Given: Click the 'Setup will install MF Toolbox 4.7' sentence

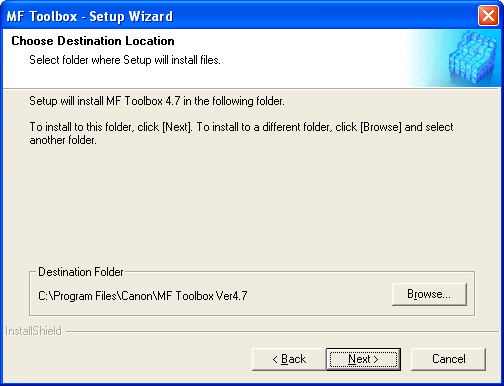Looking at the screenshot, I should tap(157, 101).
